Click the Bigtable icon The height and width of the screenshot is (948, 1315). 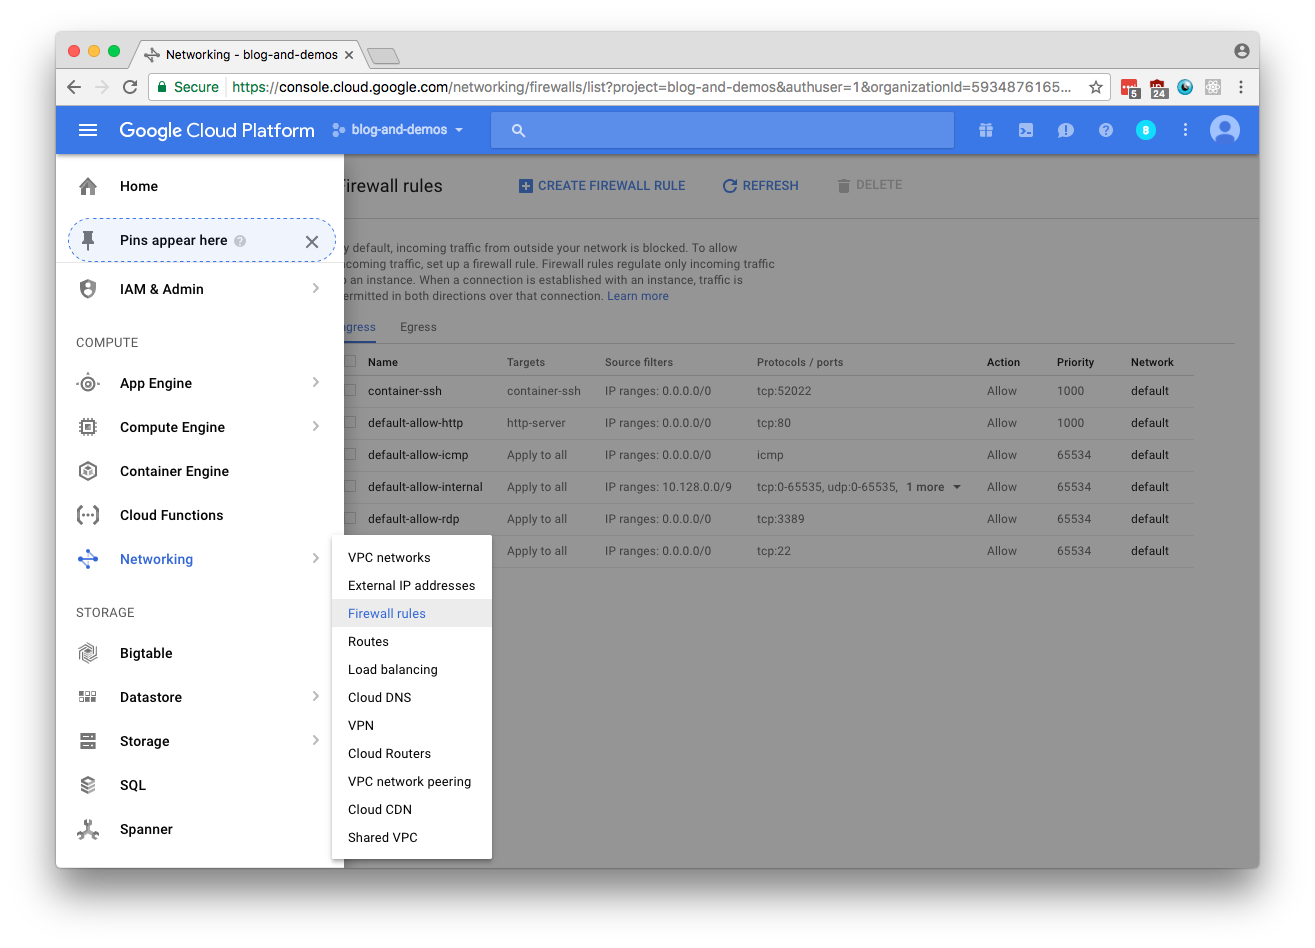[88, 653]
